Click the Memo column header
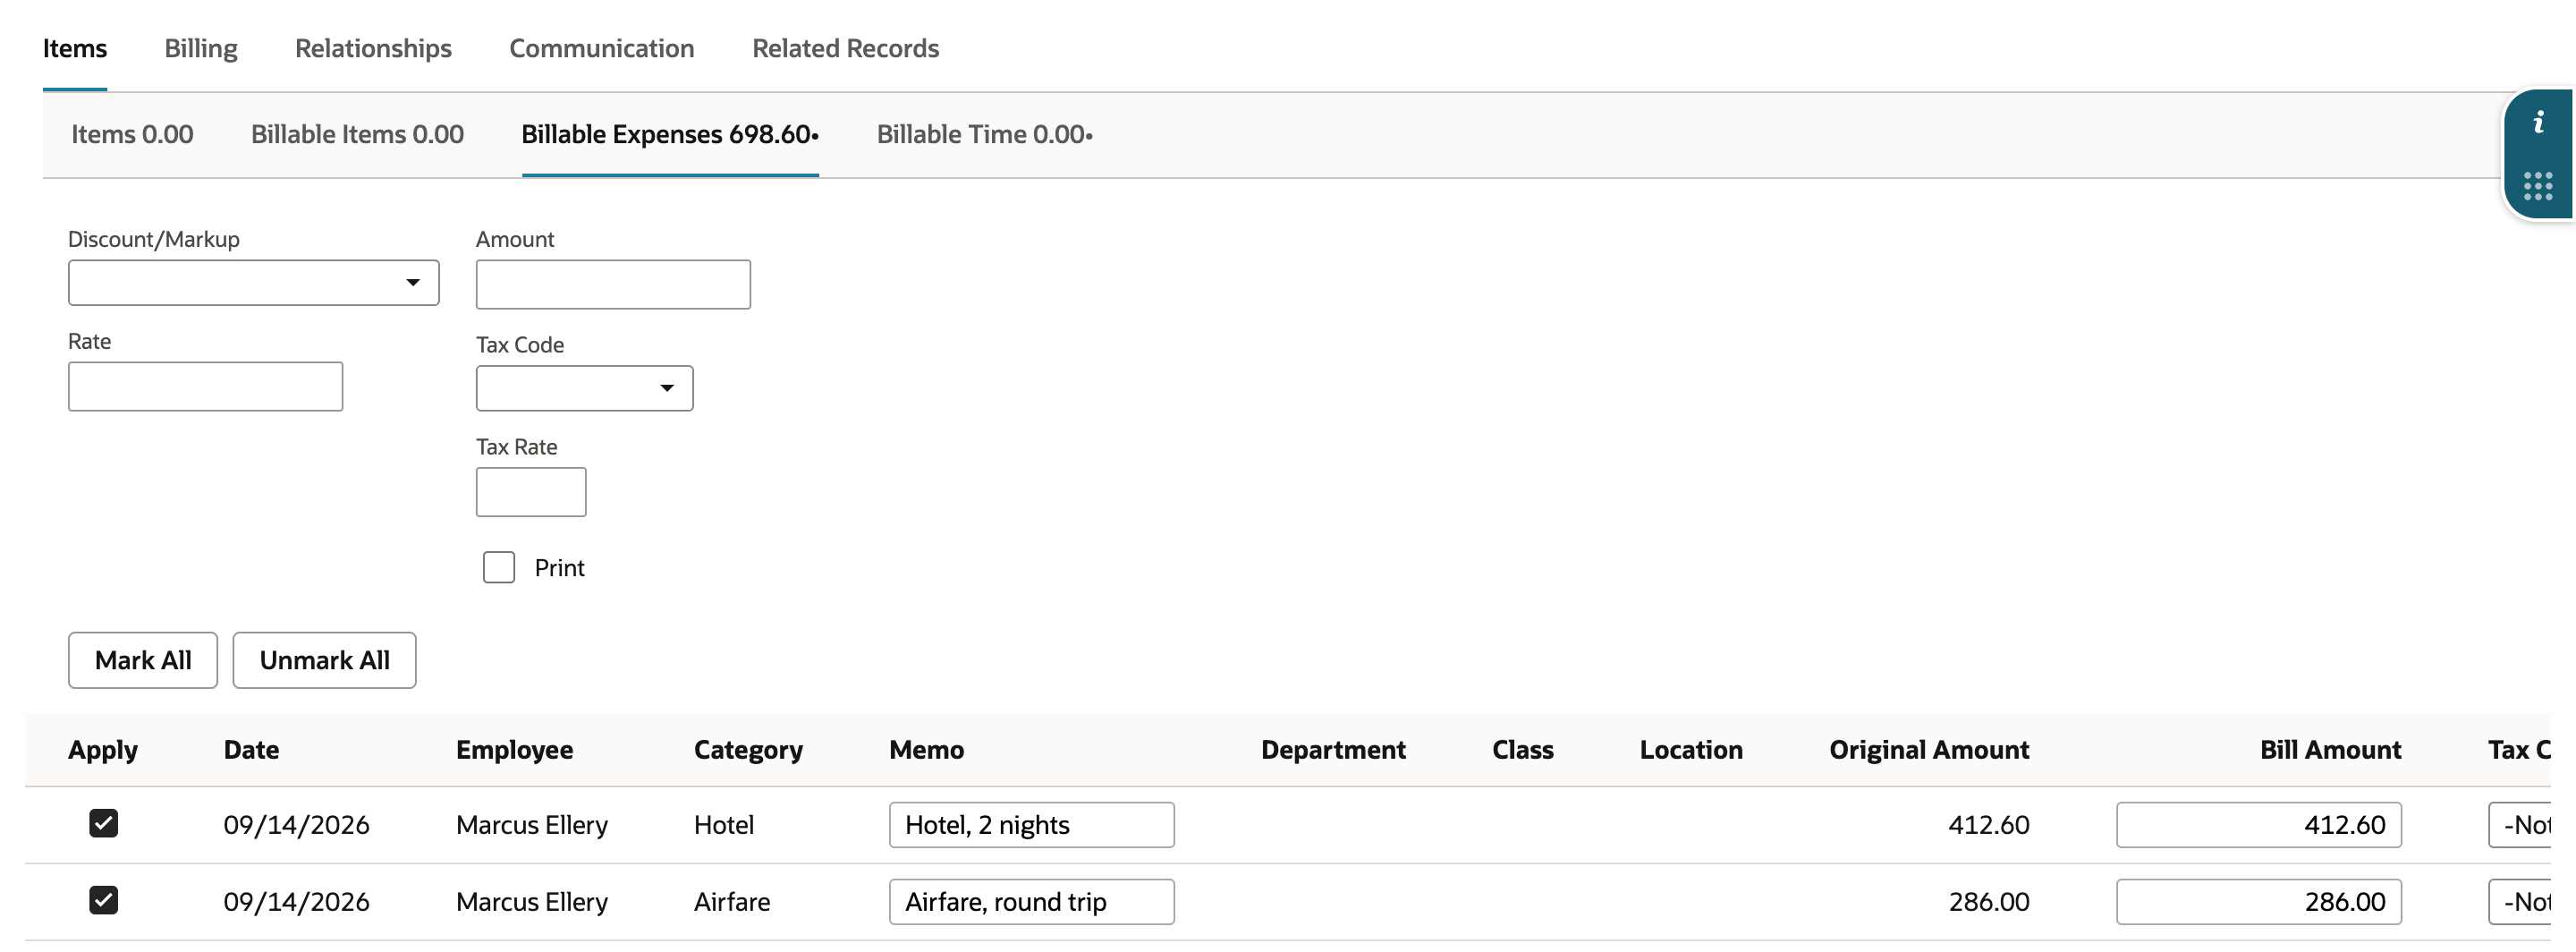 pos(927,750)
